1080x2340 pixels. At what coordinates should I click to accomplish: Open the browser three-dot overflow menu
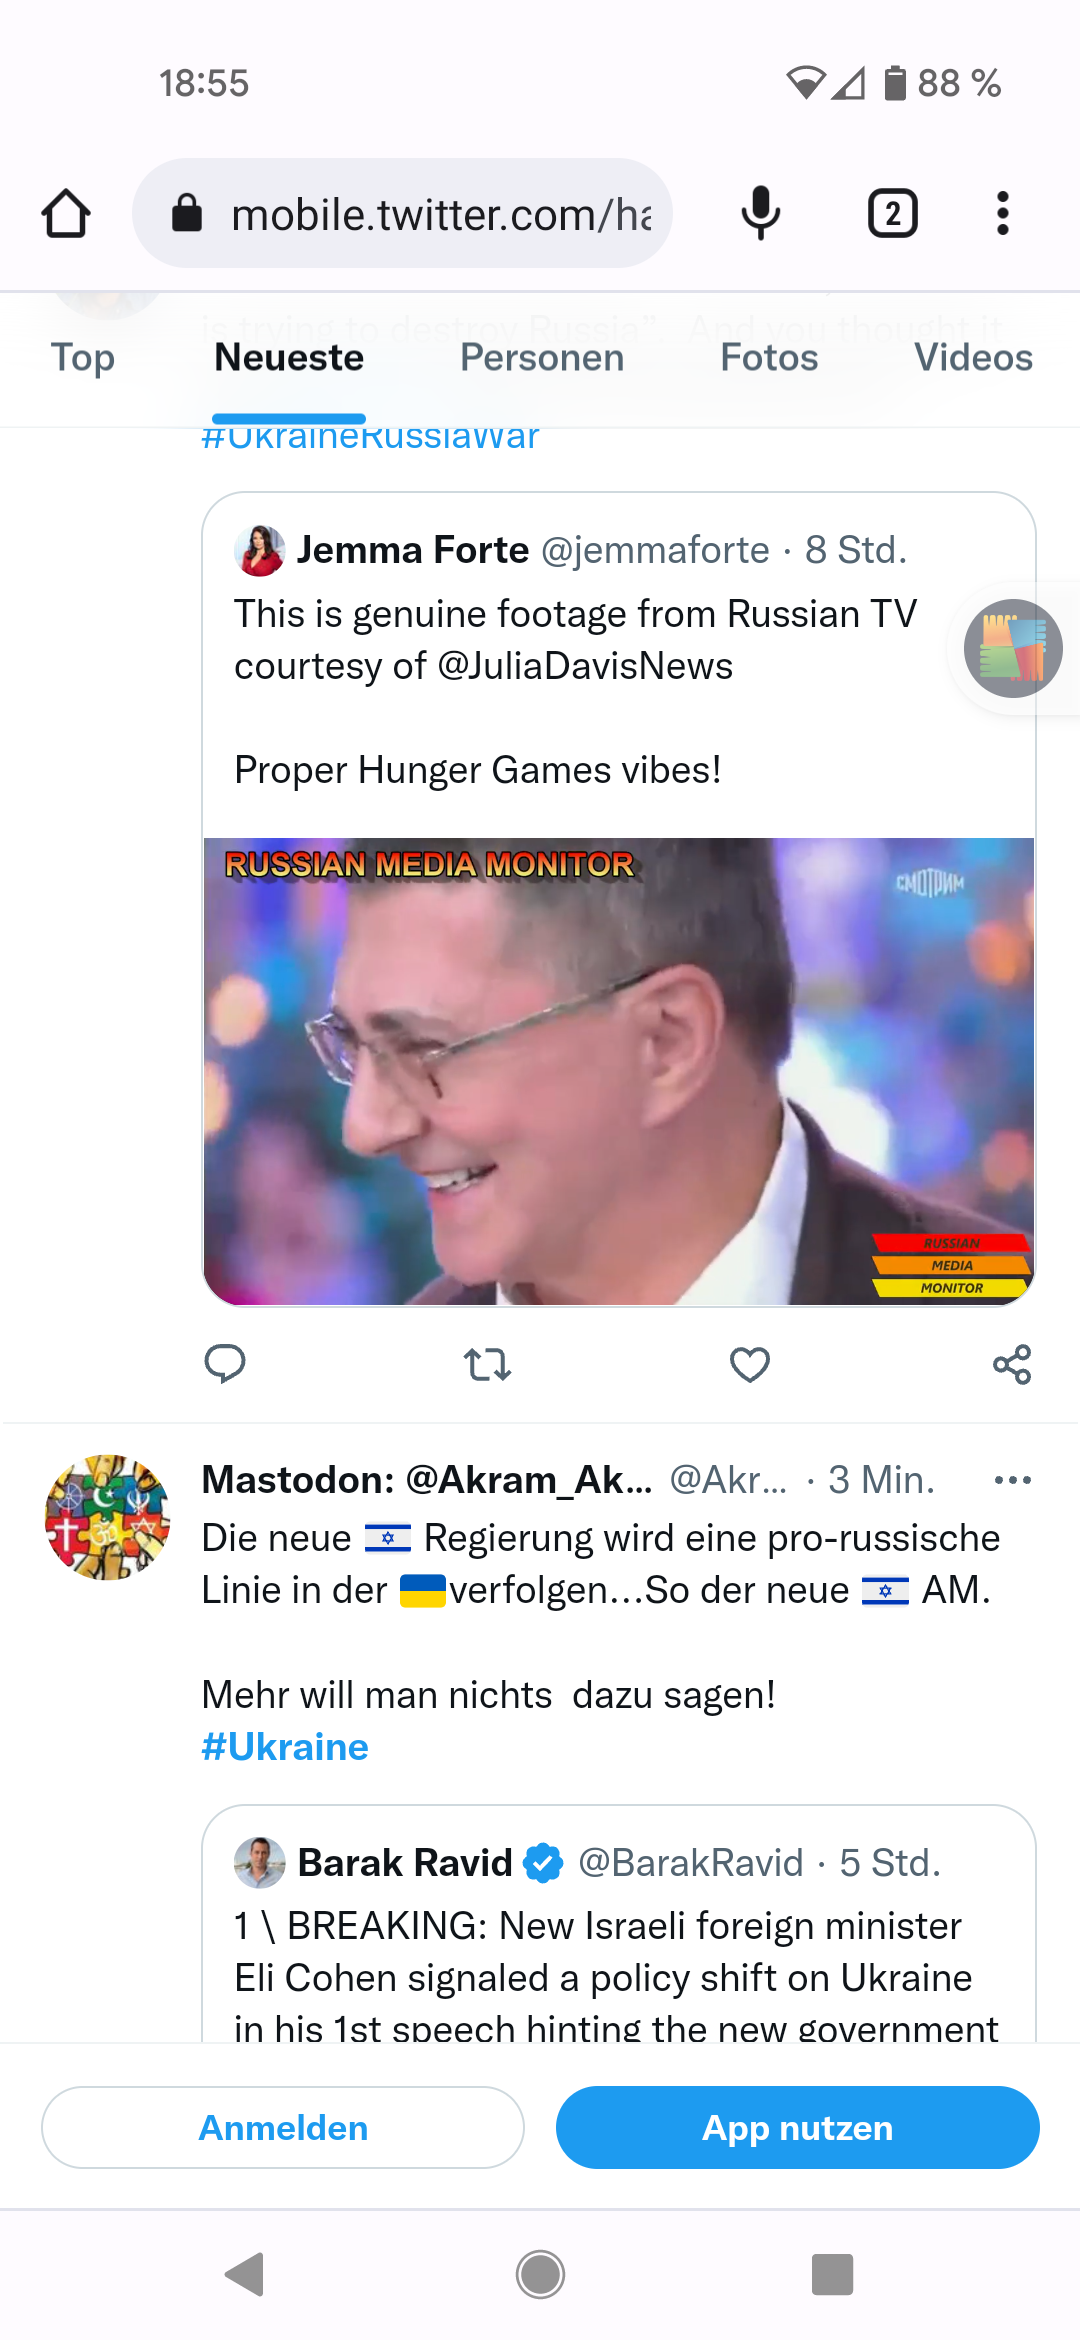(1003, 213)
